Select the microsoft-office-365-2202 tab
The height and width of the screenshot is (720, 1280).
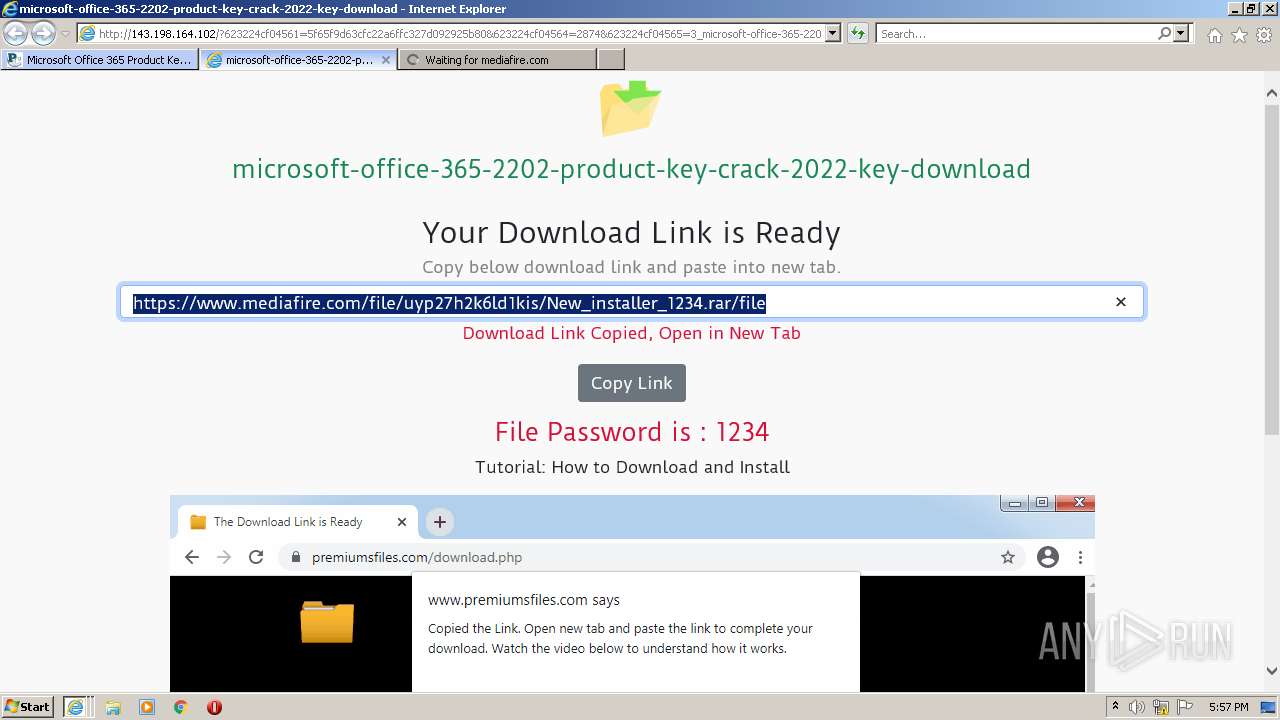298,60
